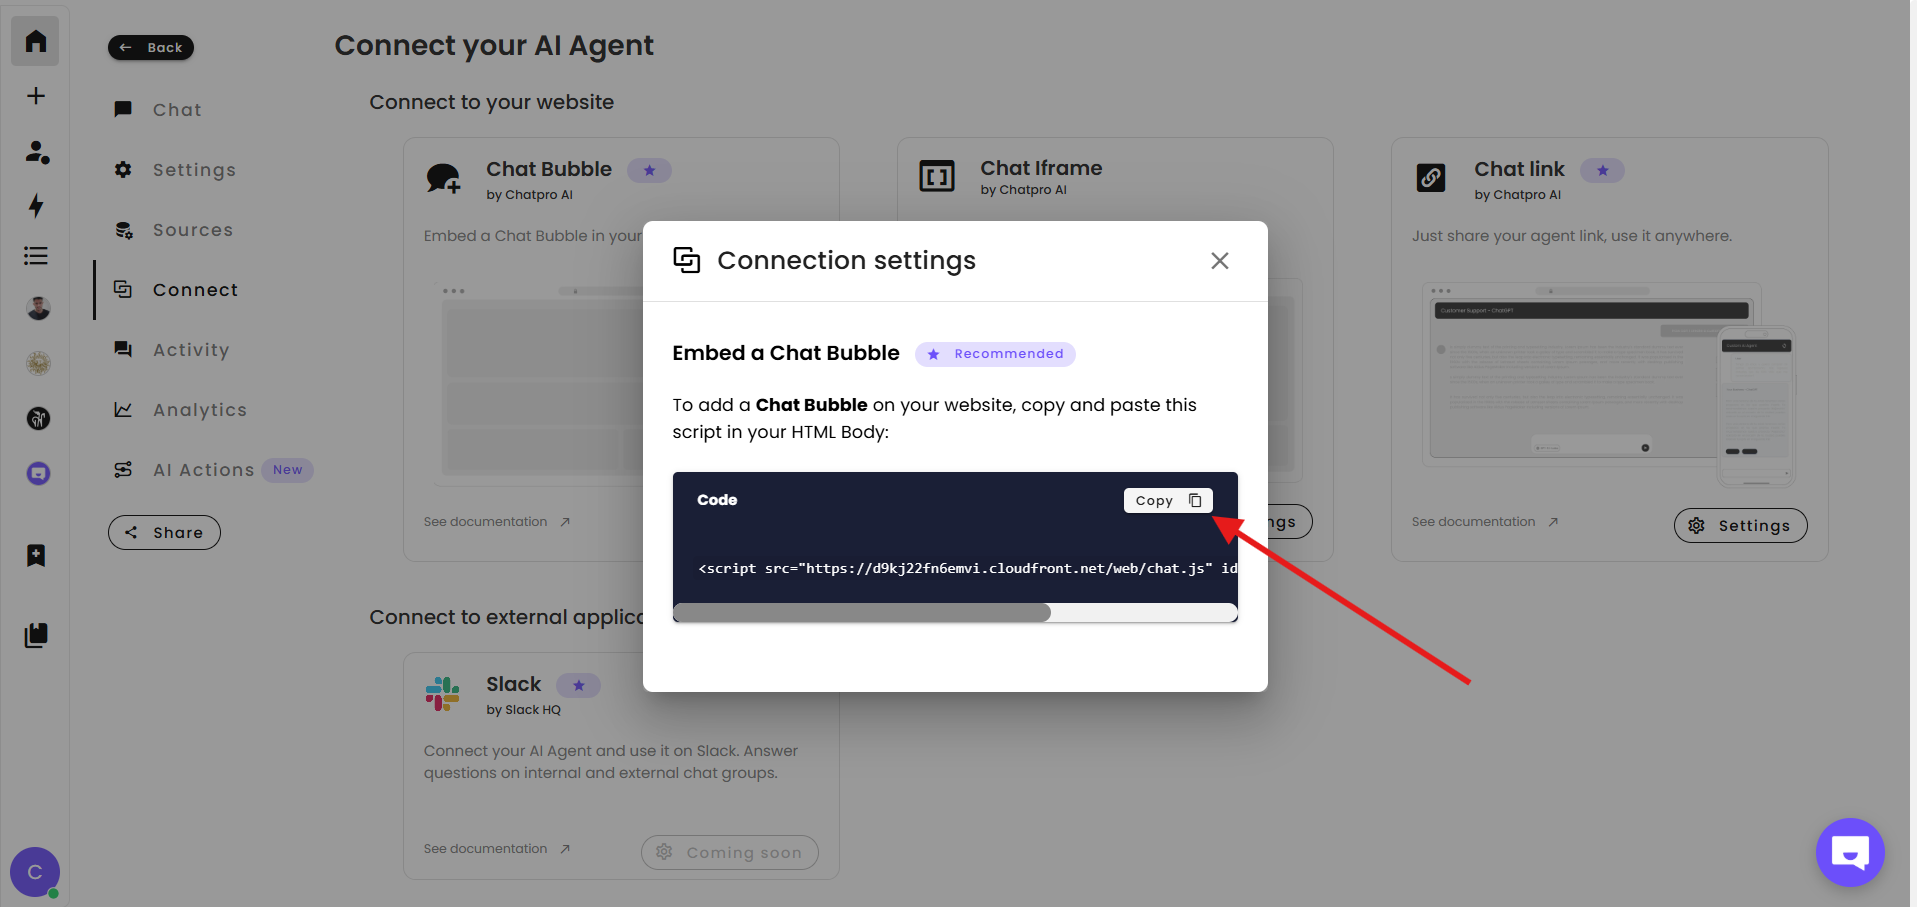Open the library stack icon in sidebar
Image resolution: width=1917 pixels, height=907 pixels.
pos(36,635)
